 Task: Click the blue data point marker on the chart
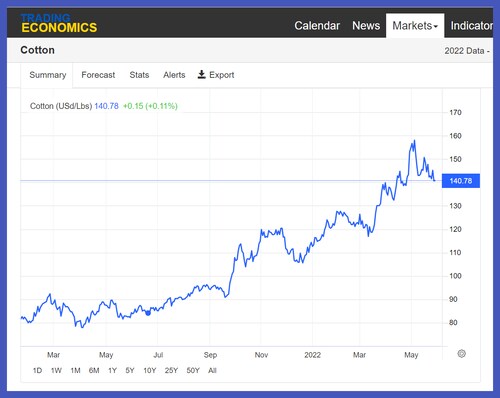pos(148,313)
